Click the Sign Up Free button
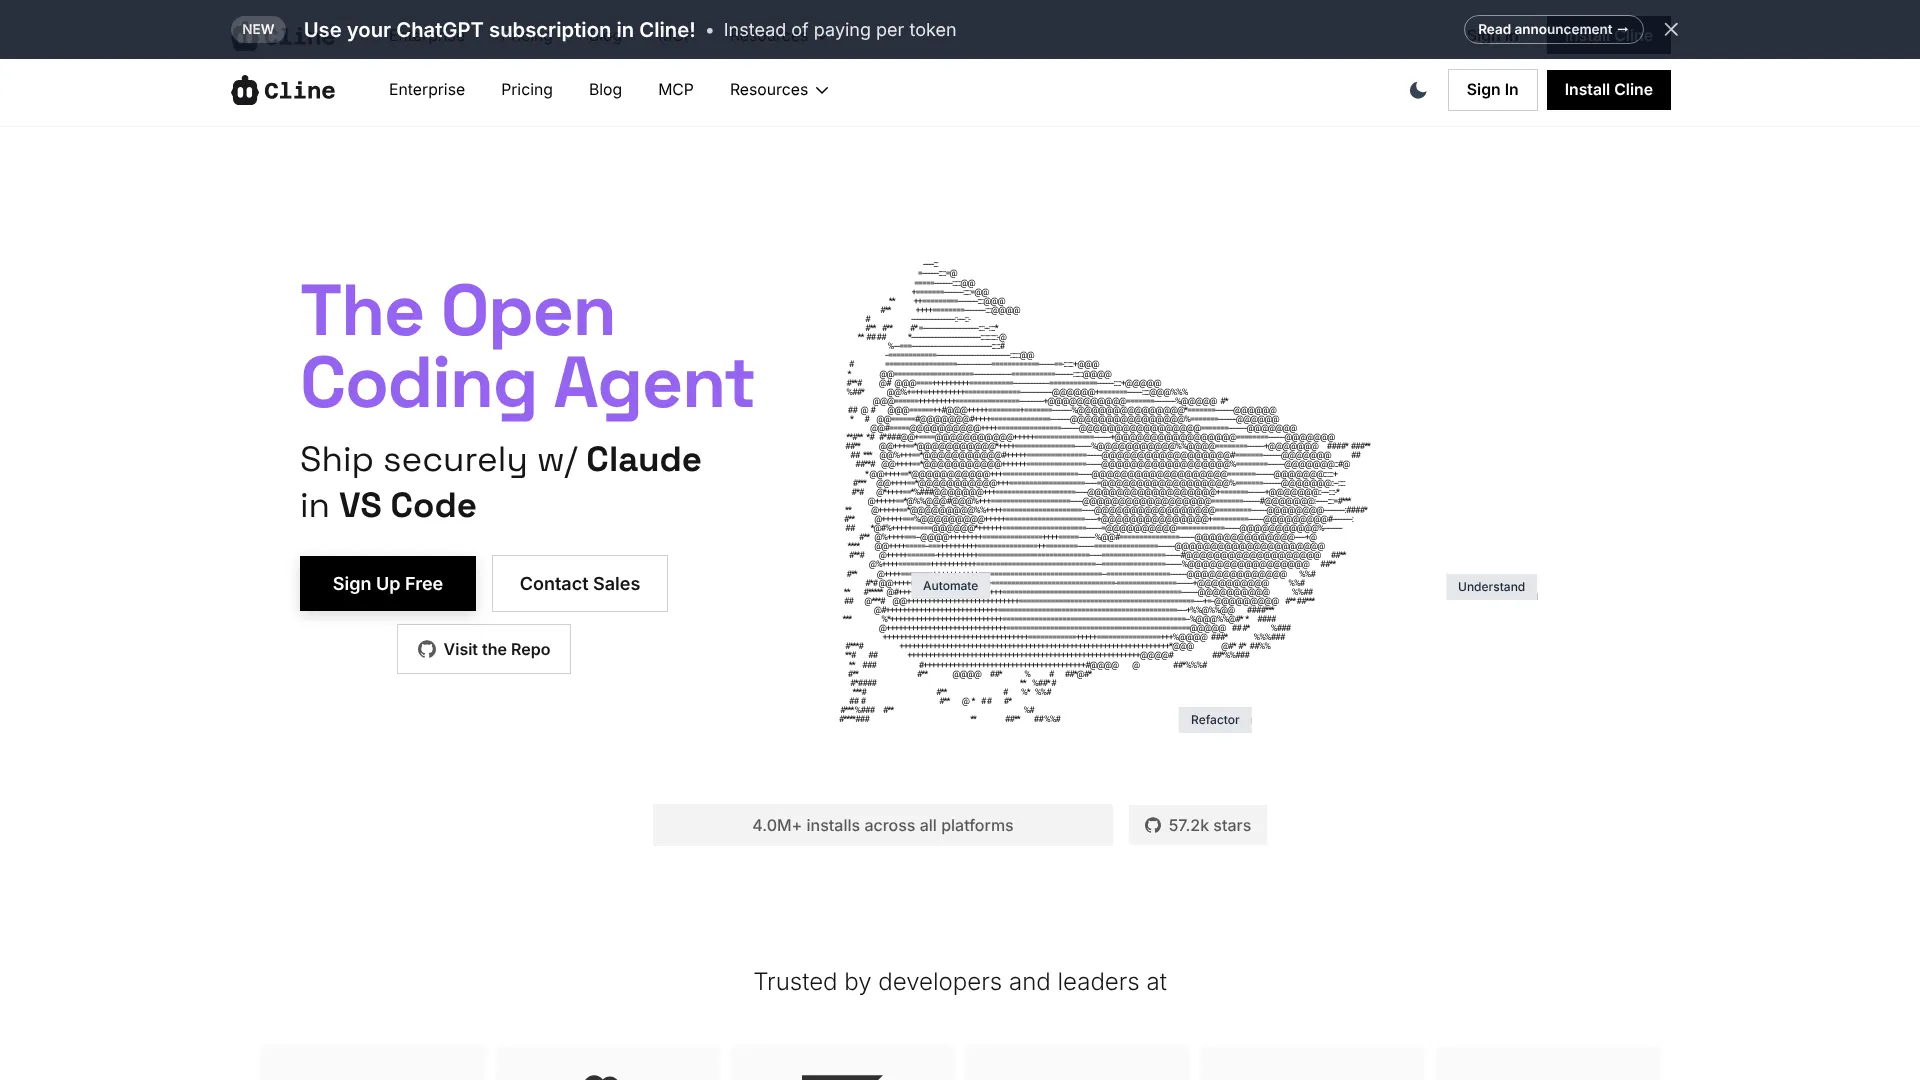Image resolution: width=1920 pixels, height=1080 pixels. [x=388, y=583]
